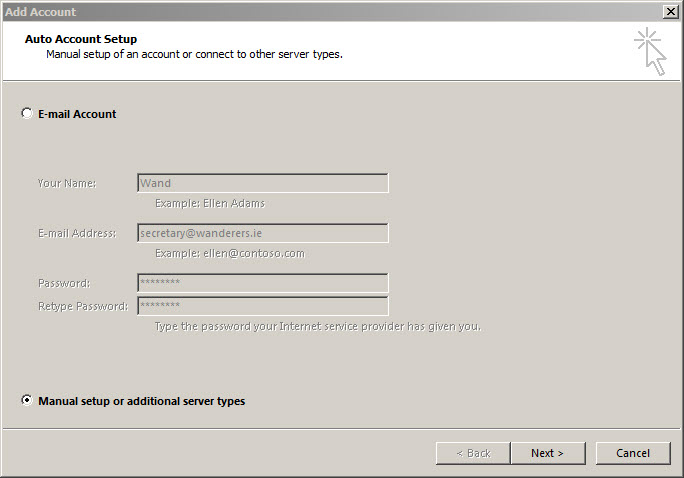
Task: Click the Auto Account Setup heading
Action: pos(81,39)
